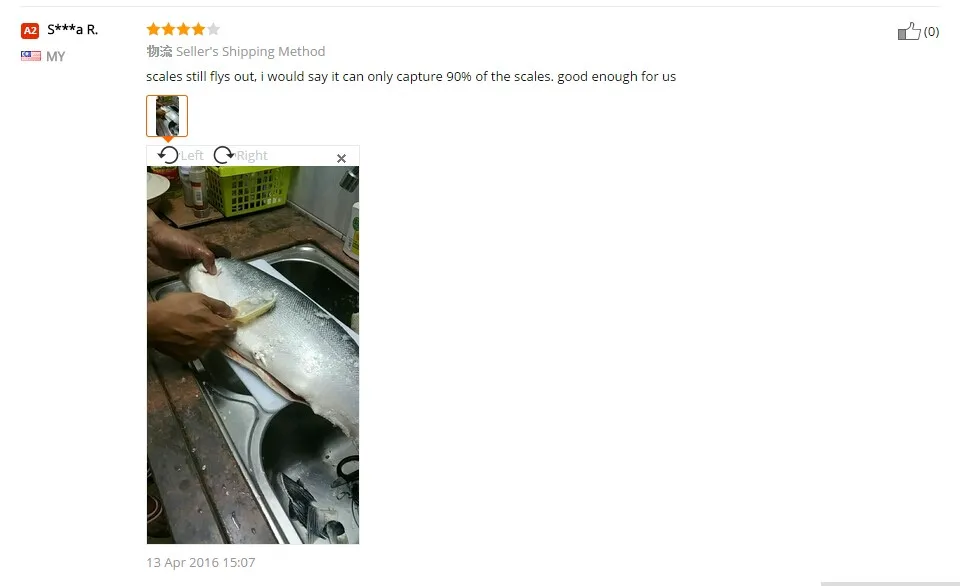The image size is (960, 586).
Task: Click the enlarged fish scaling photo
Action: click(x=253, y=355)
